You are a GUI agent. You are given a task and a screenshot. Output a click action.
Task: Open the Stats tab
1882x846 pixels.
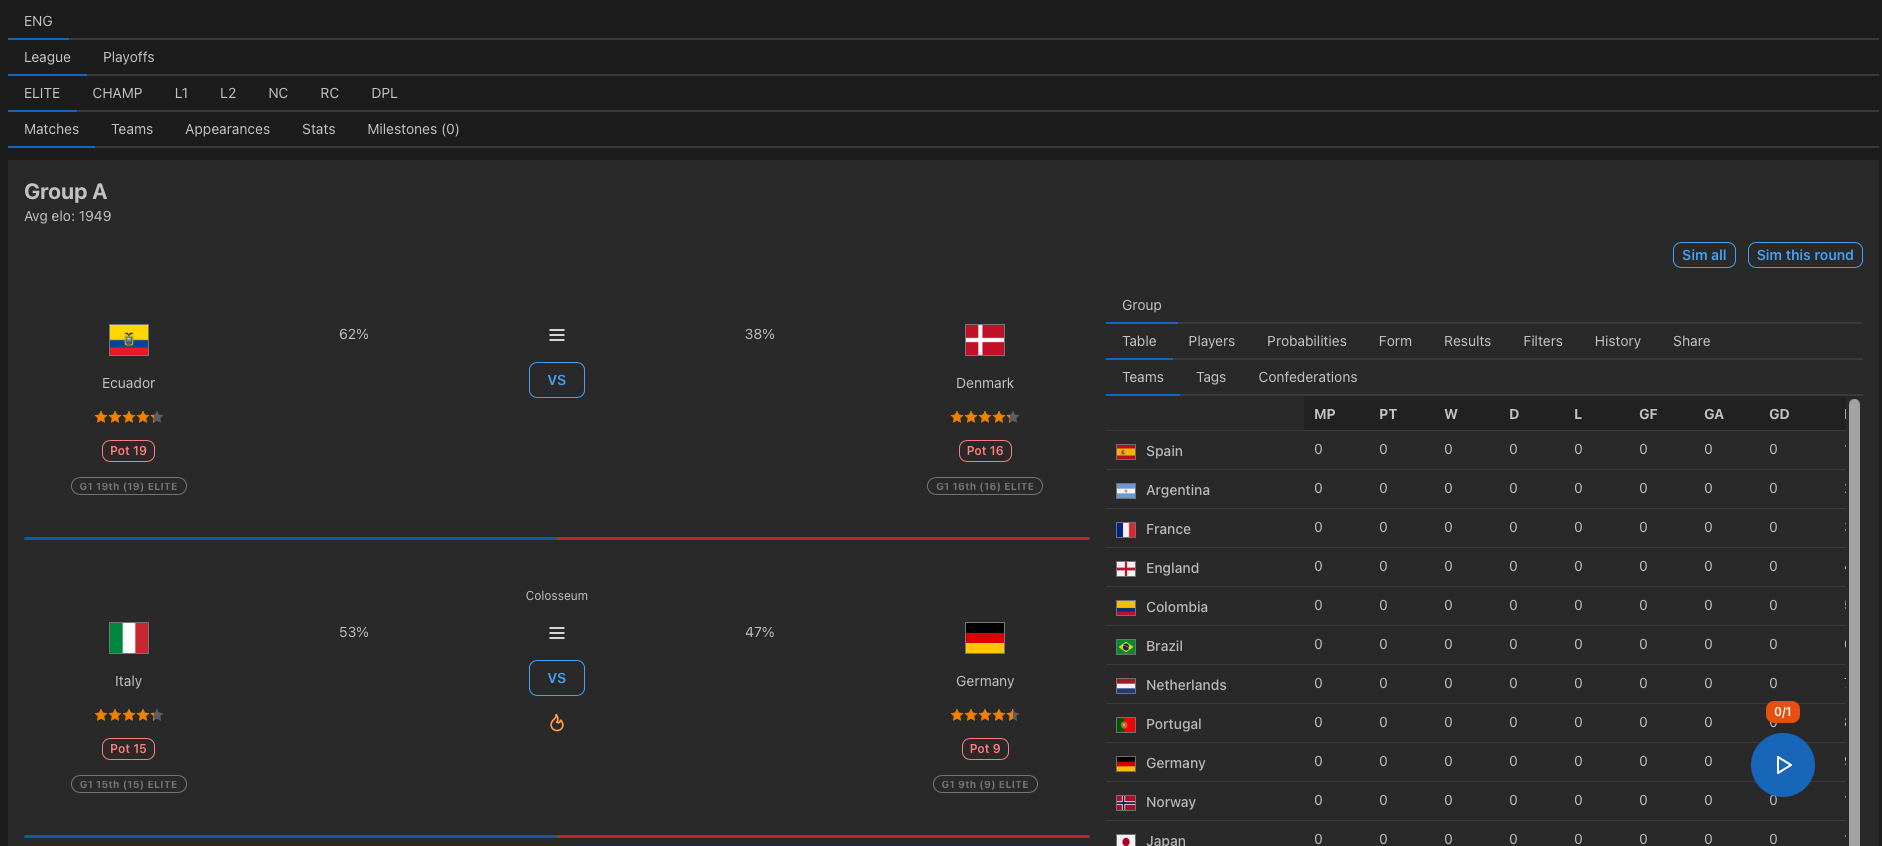319,129
